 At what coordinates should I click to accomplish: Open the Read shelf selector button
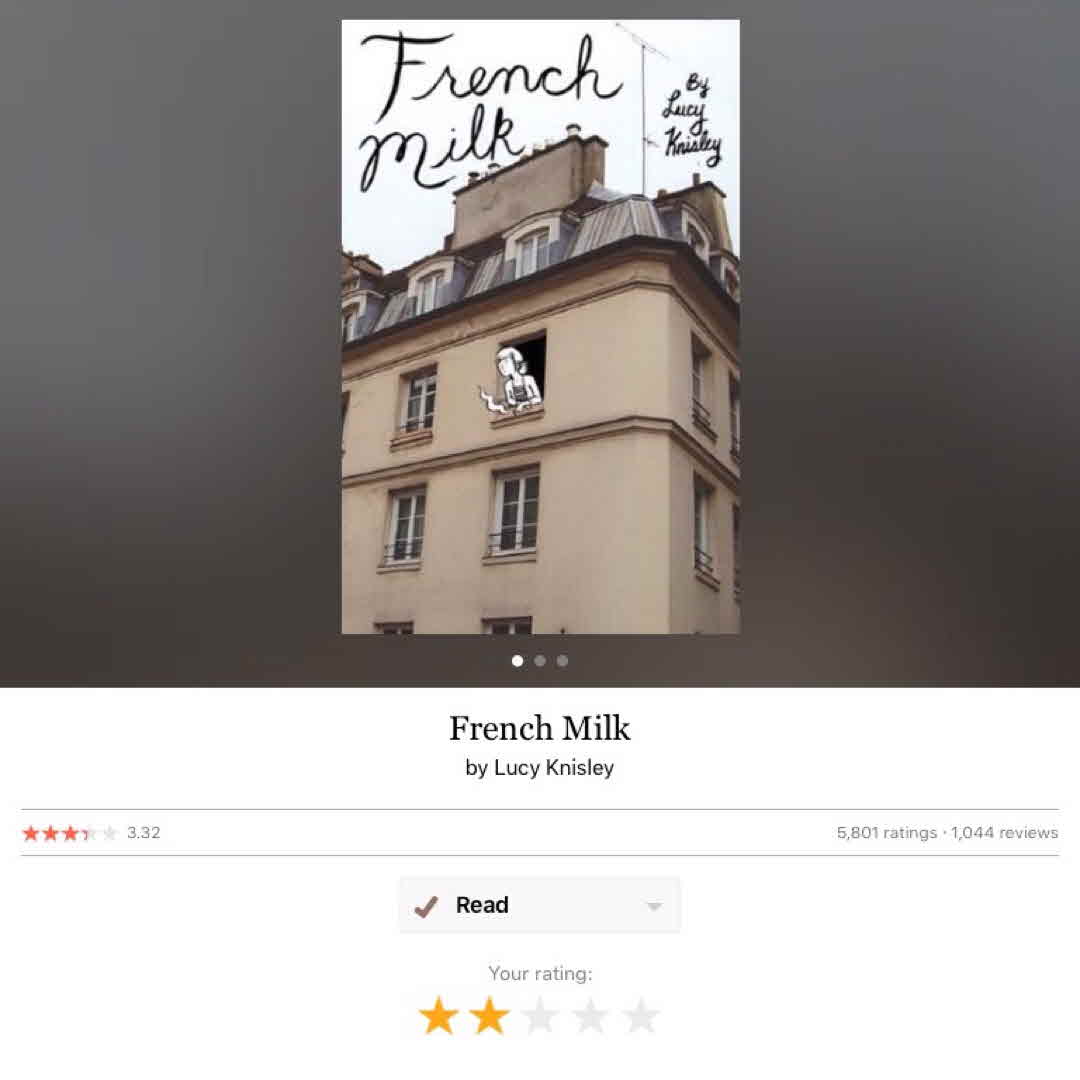pyautogui.click(x=540, y=905)
